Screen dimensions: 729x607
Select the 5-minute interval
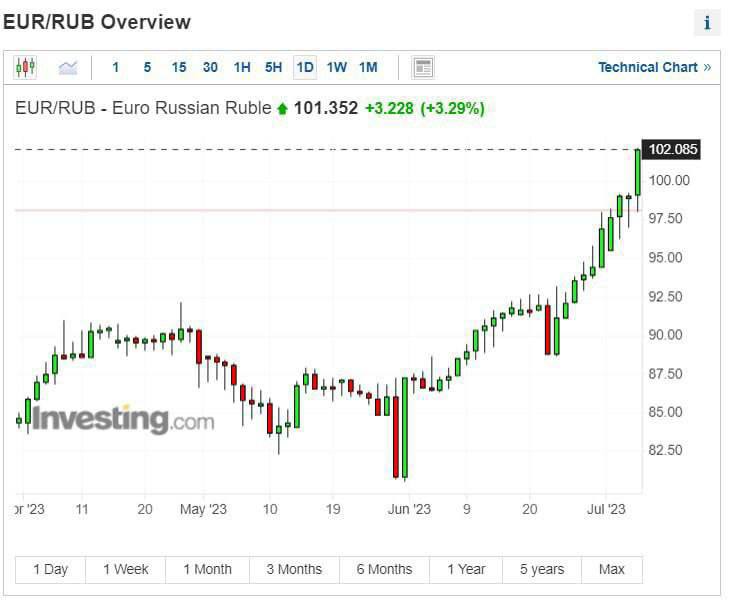147,67
